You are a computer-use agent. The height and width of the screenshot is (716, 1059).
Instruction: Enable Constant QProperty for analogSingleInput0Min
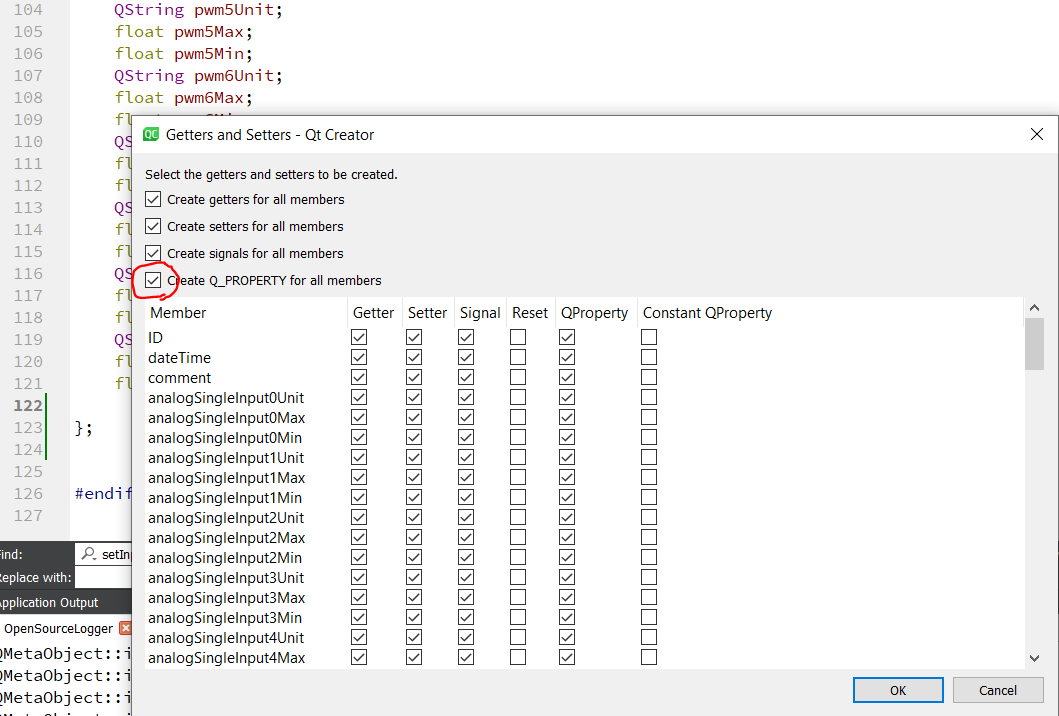[x=649, y=437]
